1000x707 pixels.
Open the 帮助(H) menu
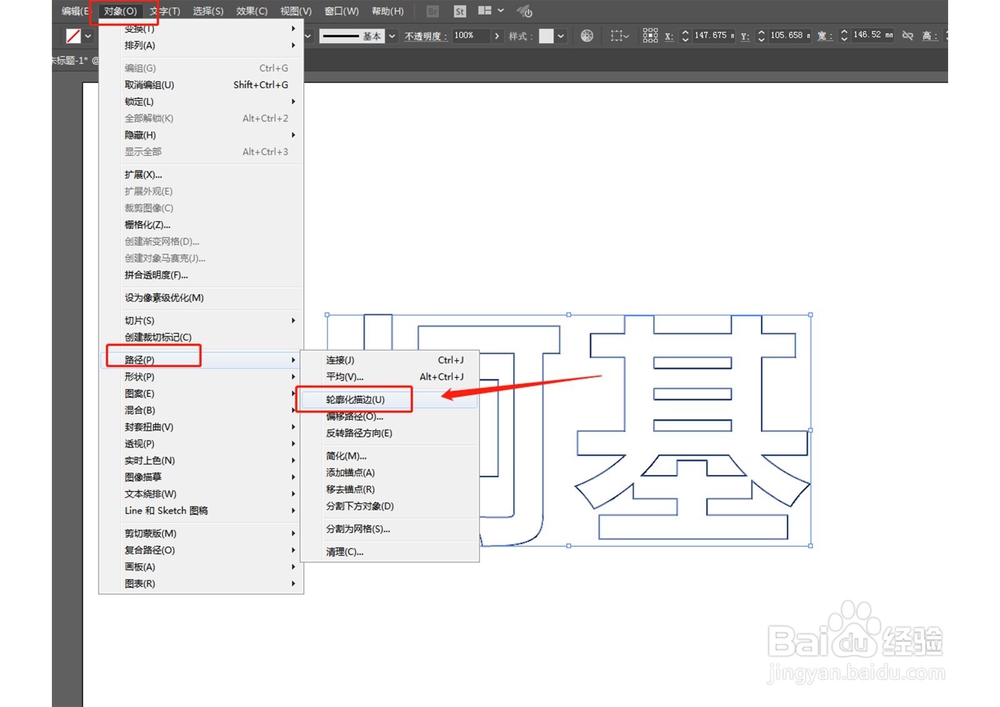[388, 11]
